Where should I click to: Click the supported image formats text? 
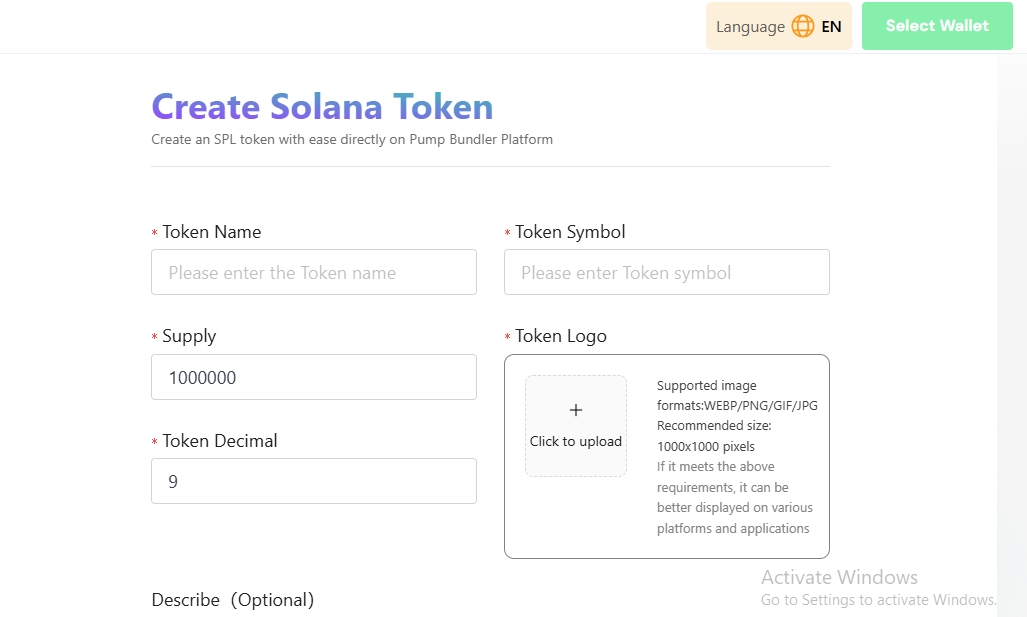736,395
